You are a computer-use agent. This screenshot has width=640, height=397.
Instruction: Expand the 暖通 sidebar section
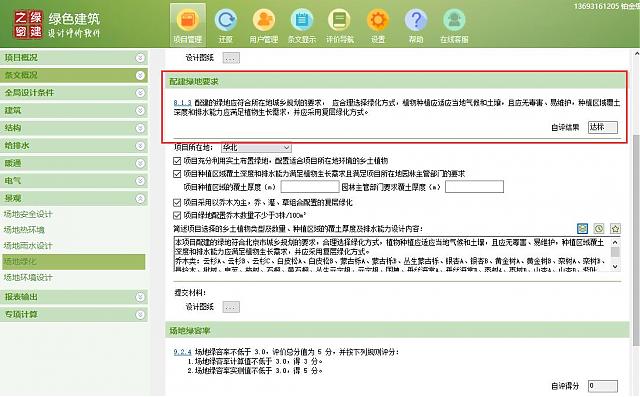140,163
